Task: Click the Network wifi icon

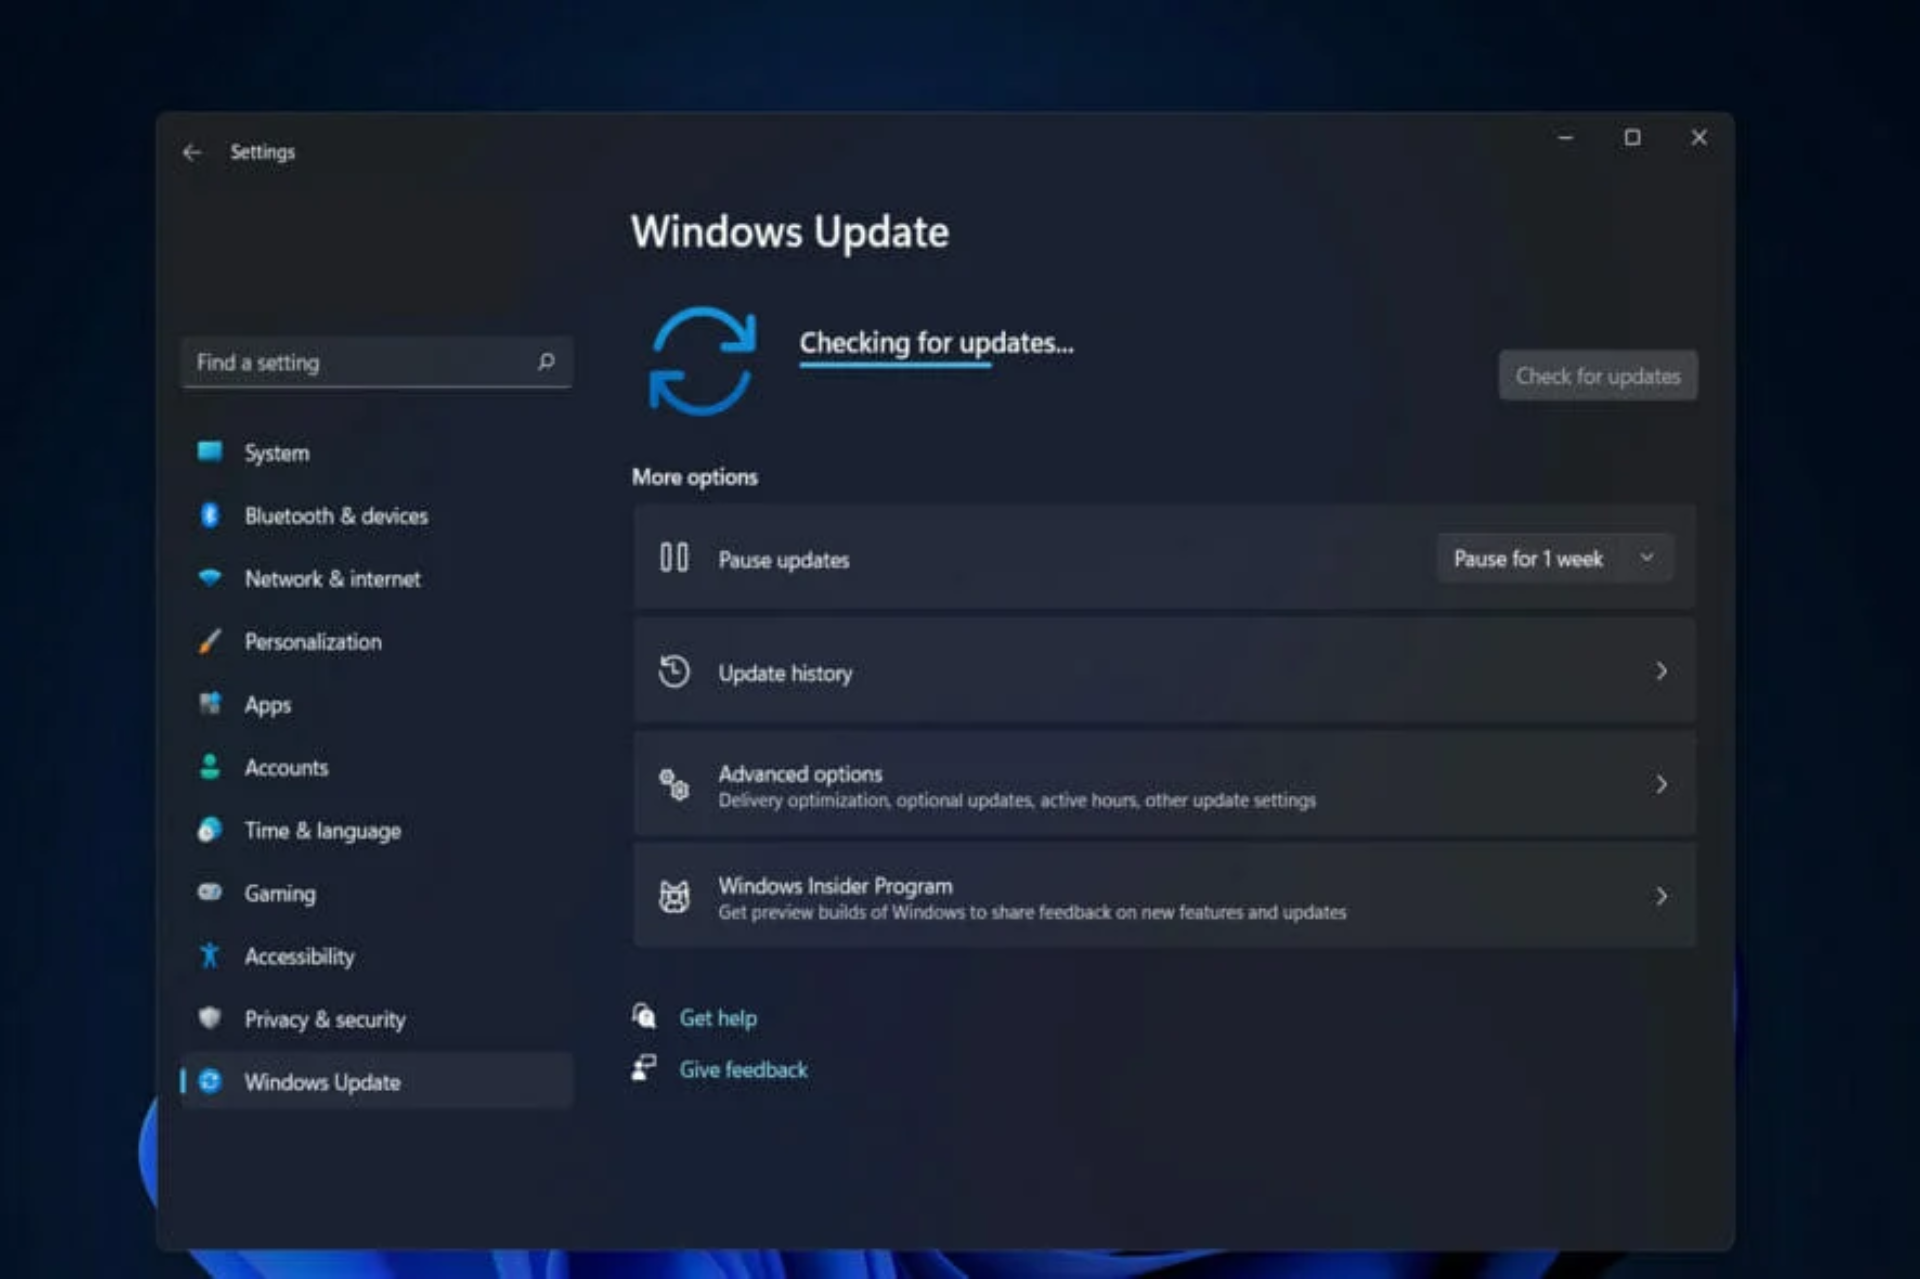Action: (x=210, y=578)
